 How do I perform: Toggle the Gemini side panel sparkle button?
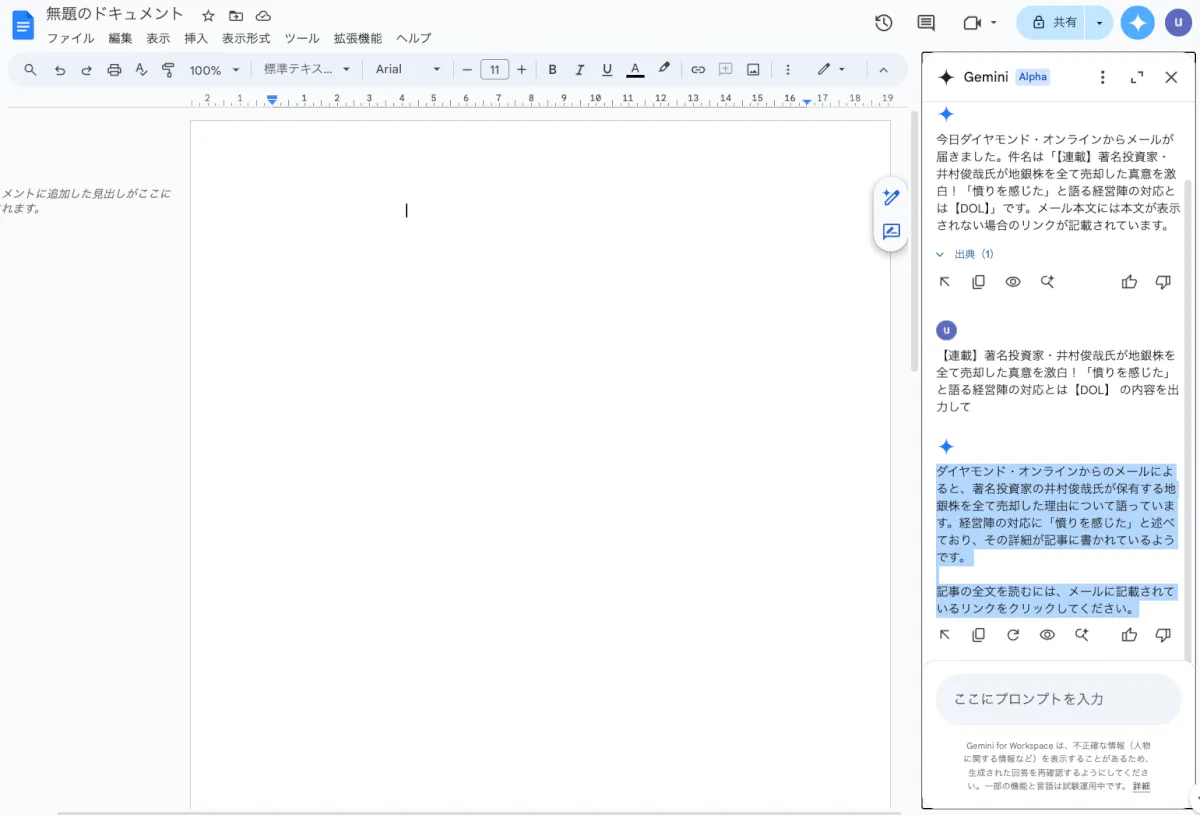click(x=1137, y=22)
